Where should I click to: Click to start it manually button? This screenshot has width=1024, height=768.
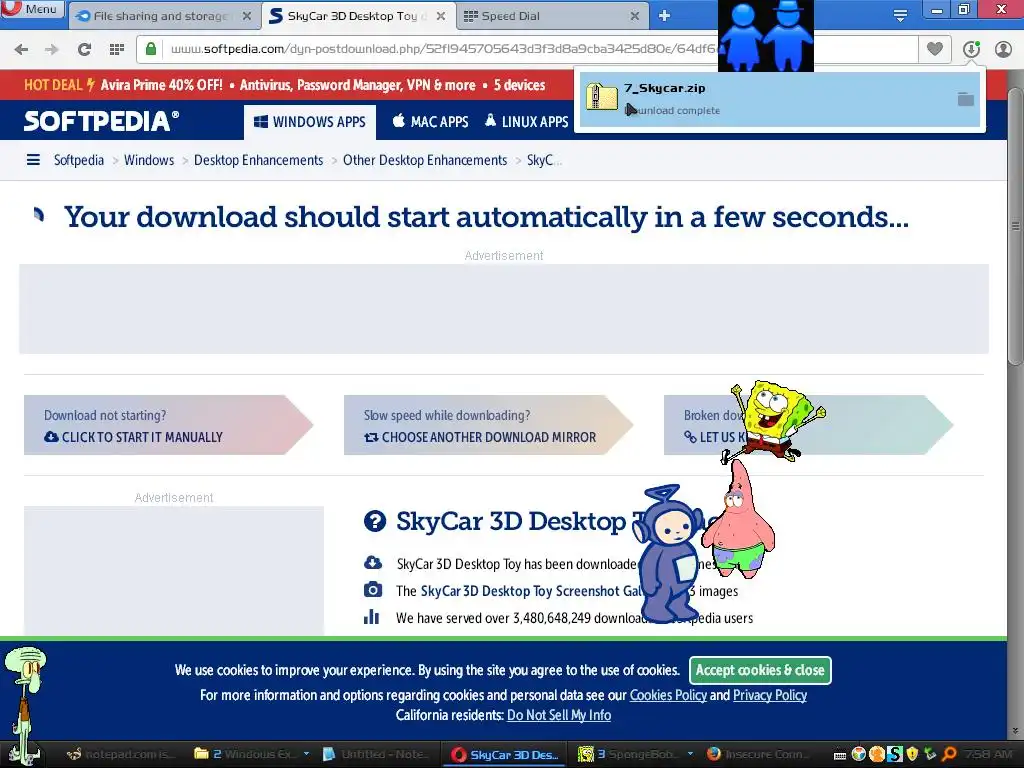(168, 425)
